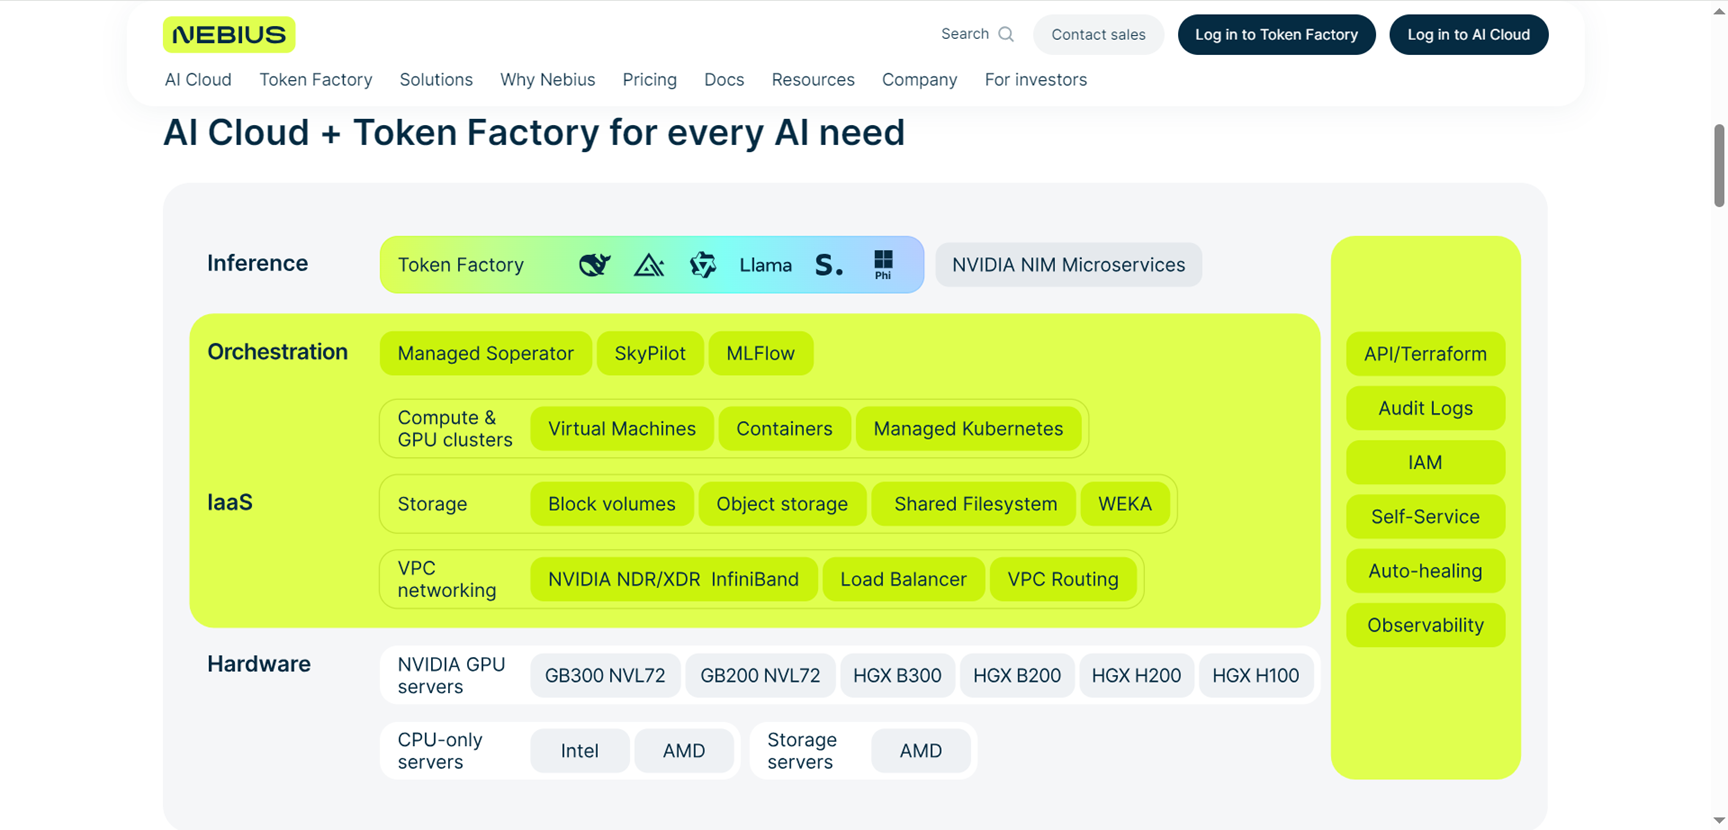Click the page vertical scrollbar thumb
The height and width of the screenshot is (830, 1728).
(x=1719, y=165)
